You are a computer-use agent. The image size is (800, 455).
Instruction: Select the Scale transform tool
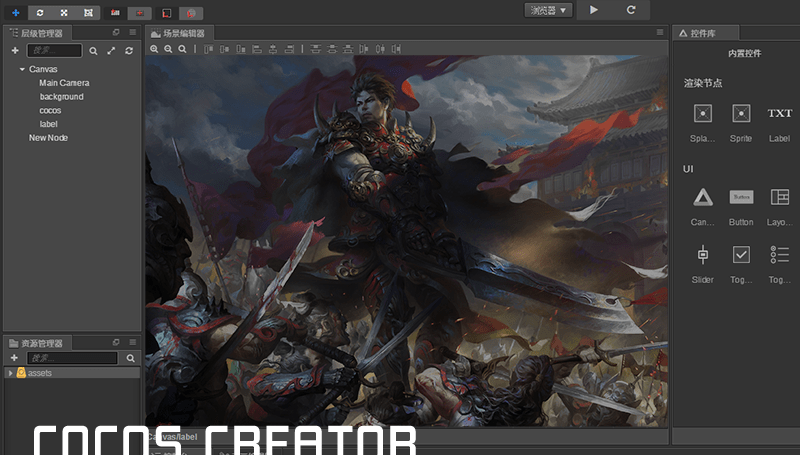pos(64,12)
